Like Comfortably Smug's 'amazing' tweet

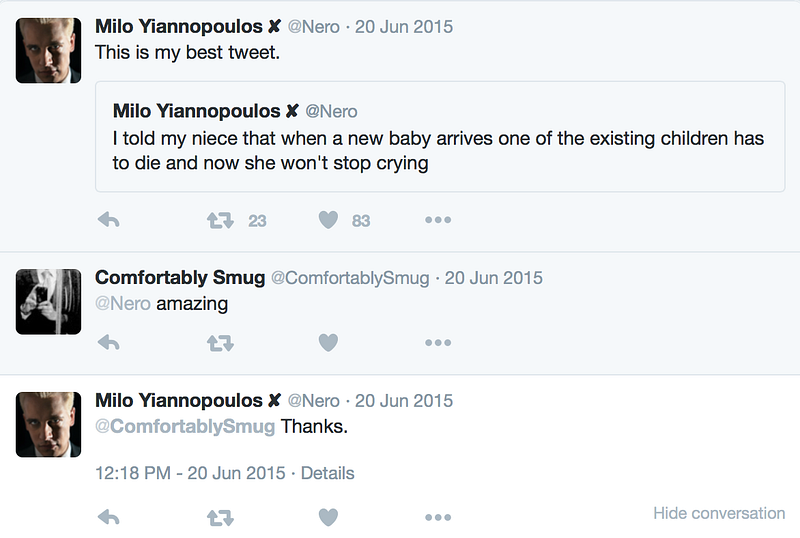328,342
